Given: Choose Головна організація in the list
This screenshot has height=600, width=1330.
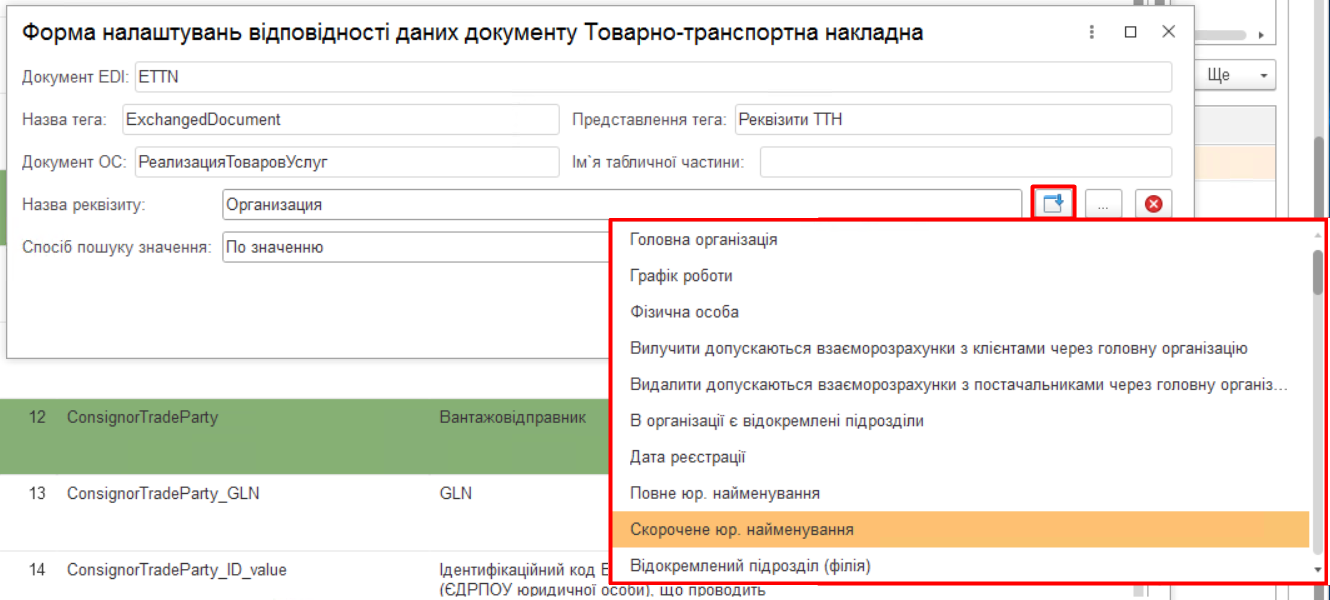Looking at the screenshot, I should 703,240.
